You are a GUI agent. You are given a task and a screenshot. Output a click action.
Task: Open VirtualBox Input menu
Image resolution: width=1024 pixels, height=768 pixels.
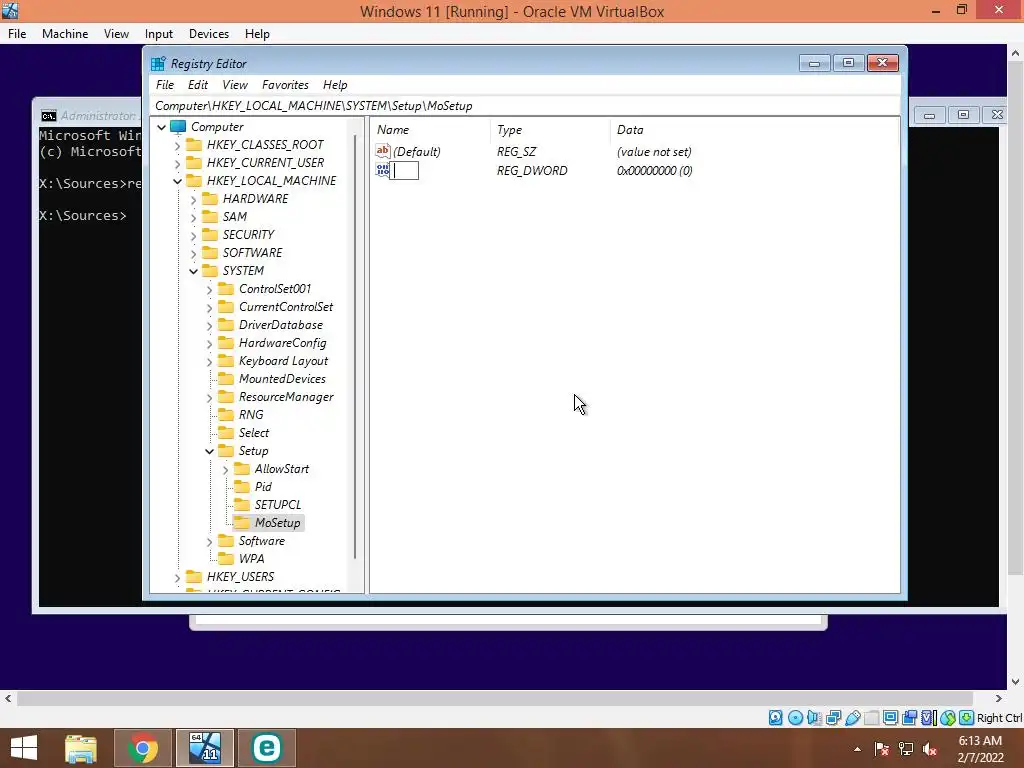click(x=159, y=34)
